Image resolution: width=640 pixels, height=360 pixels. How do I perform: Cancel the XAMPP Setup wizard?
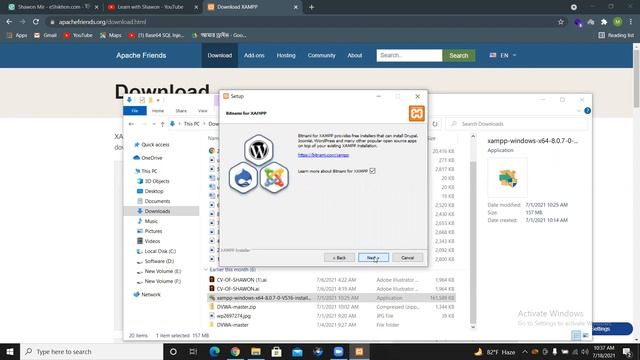point(407,258)
